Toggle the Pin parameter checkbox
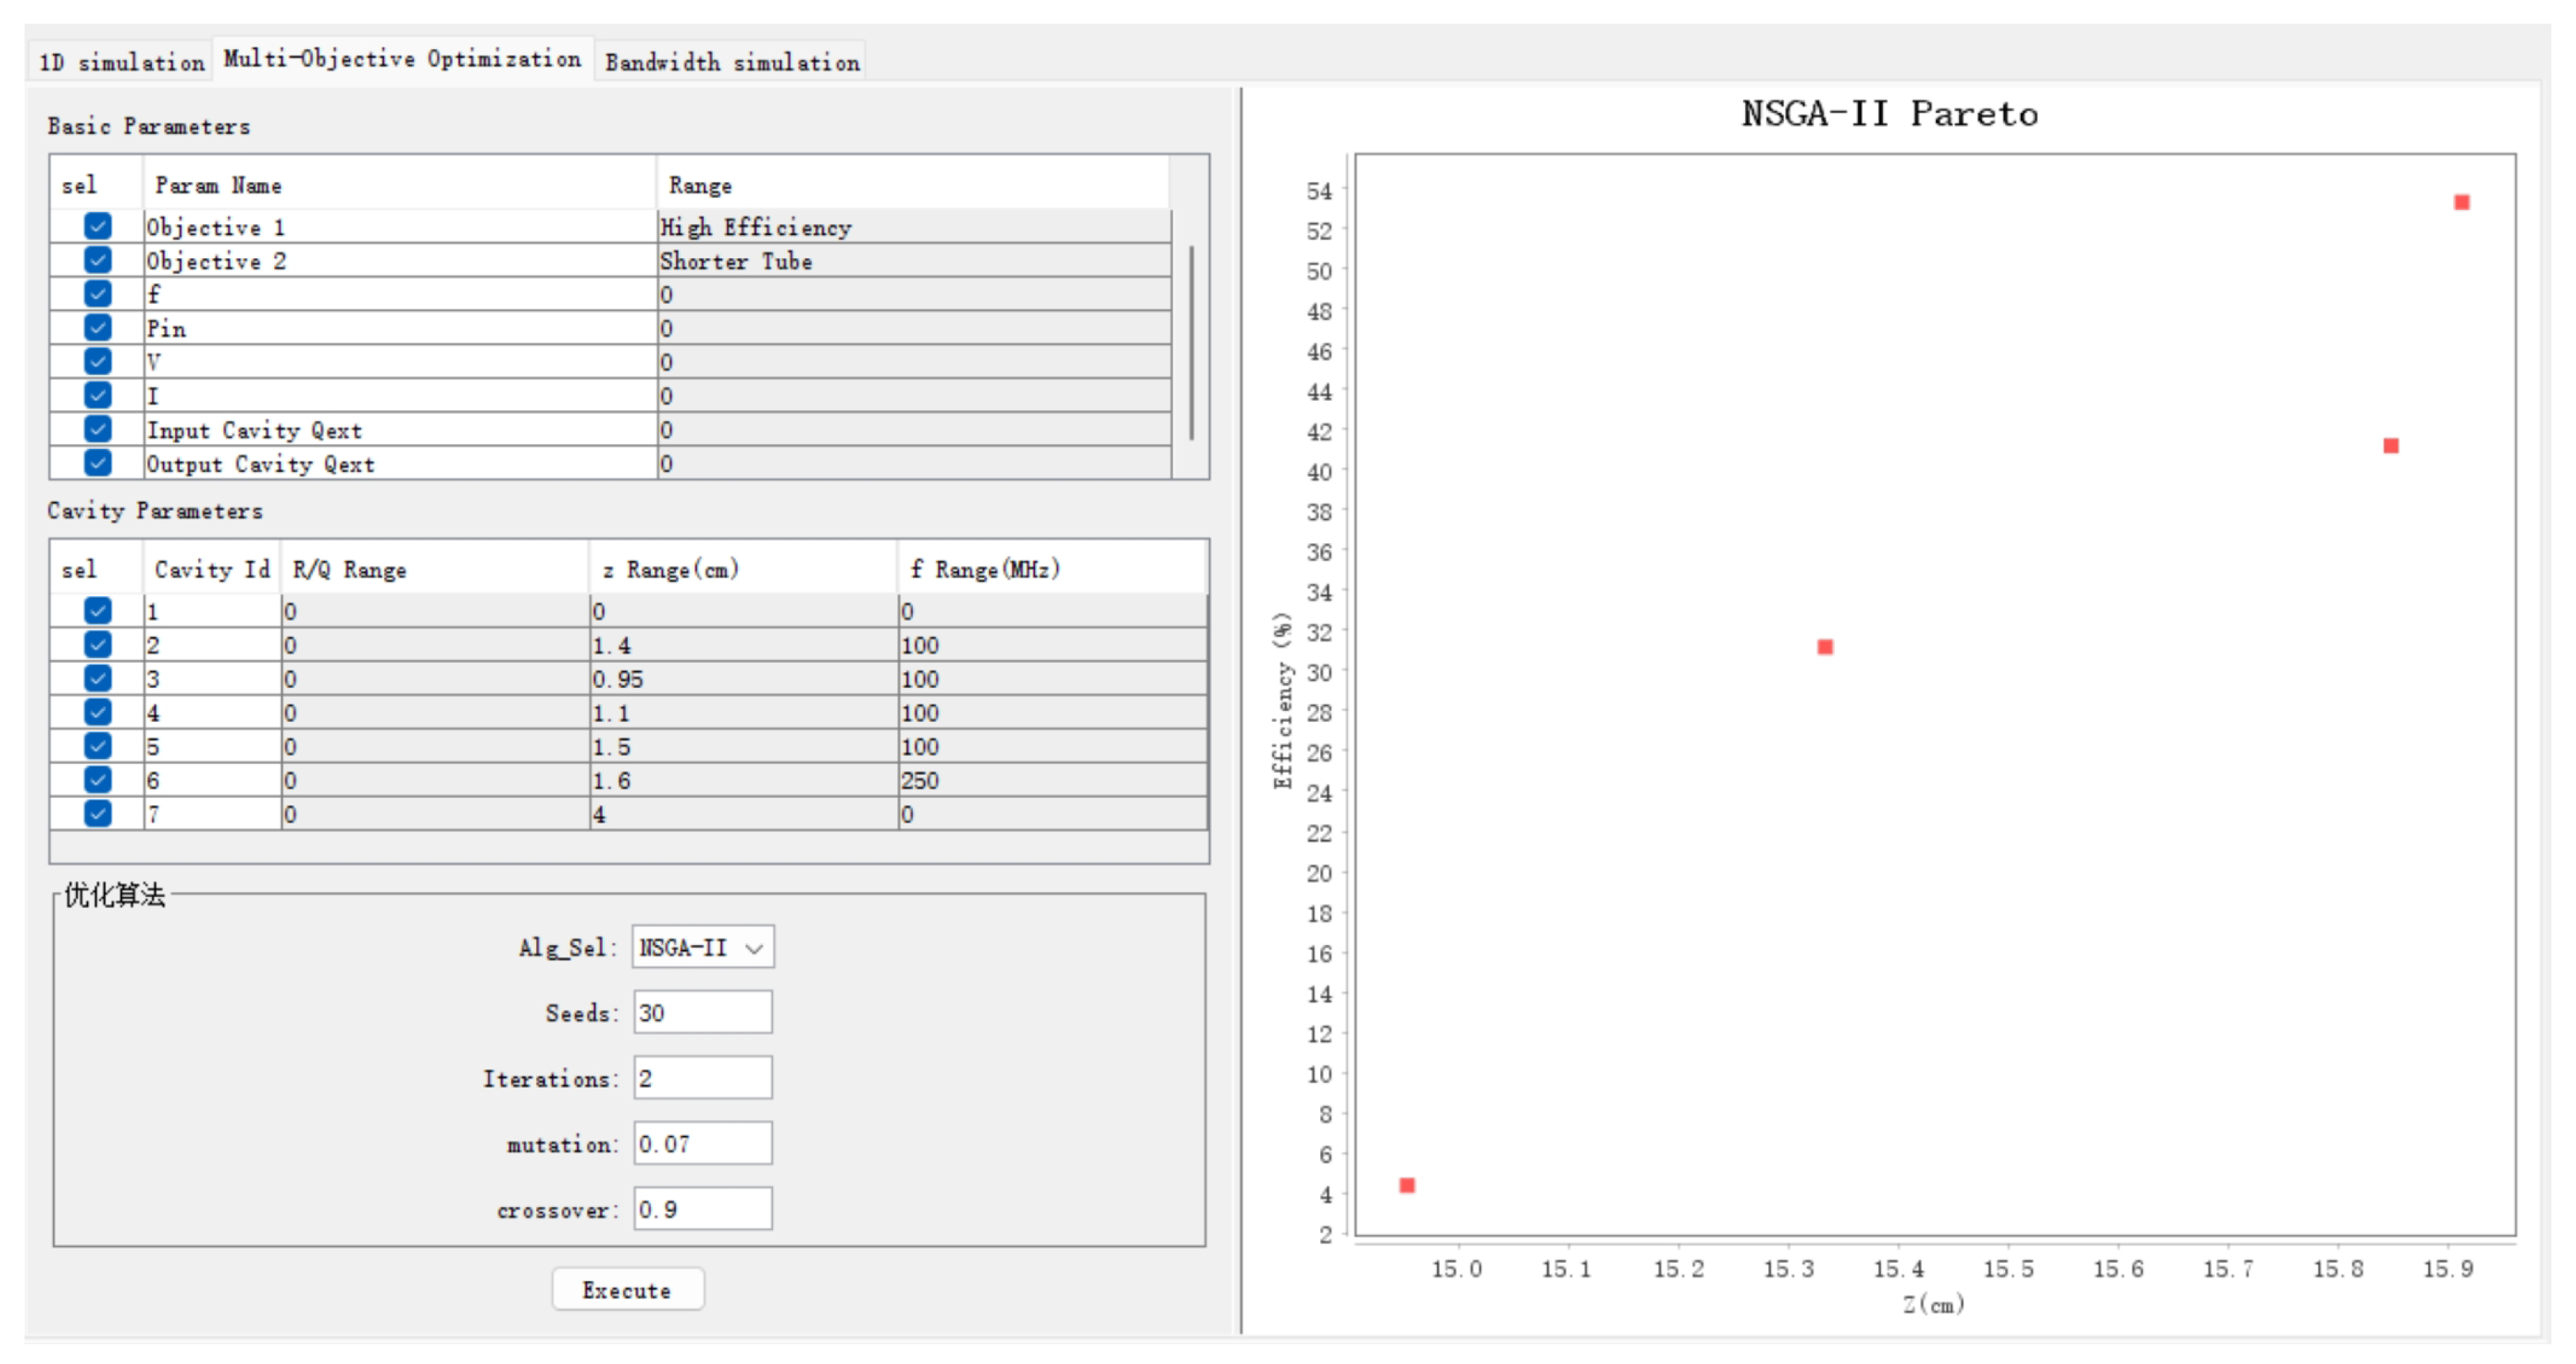This screenshot has height=1364, width=2576. point(97,327)
